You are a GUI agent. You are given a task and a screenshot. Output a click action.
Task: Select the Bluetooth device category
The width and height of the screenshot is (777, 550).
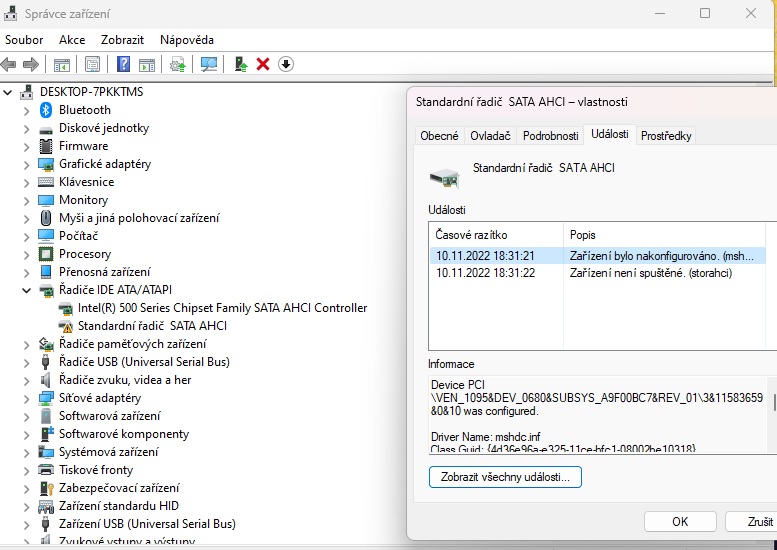pyautogui.click(x=85, y=110)
